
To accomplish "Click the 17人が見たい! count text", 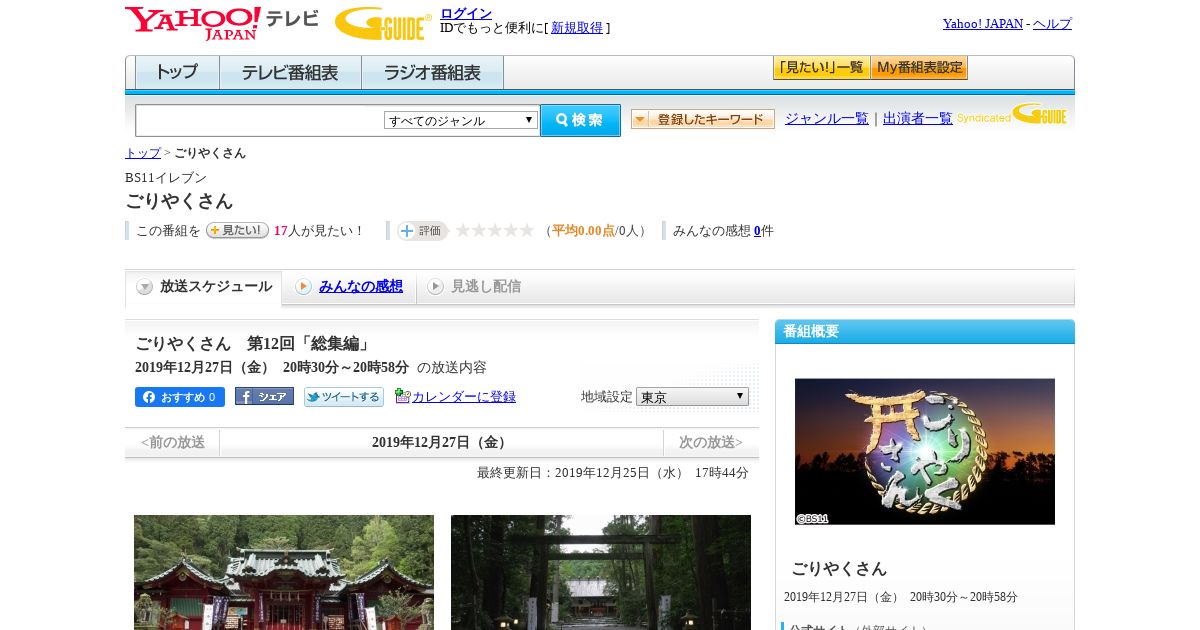I will tap(319, 231).
